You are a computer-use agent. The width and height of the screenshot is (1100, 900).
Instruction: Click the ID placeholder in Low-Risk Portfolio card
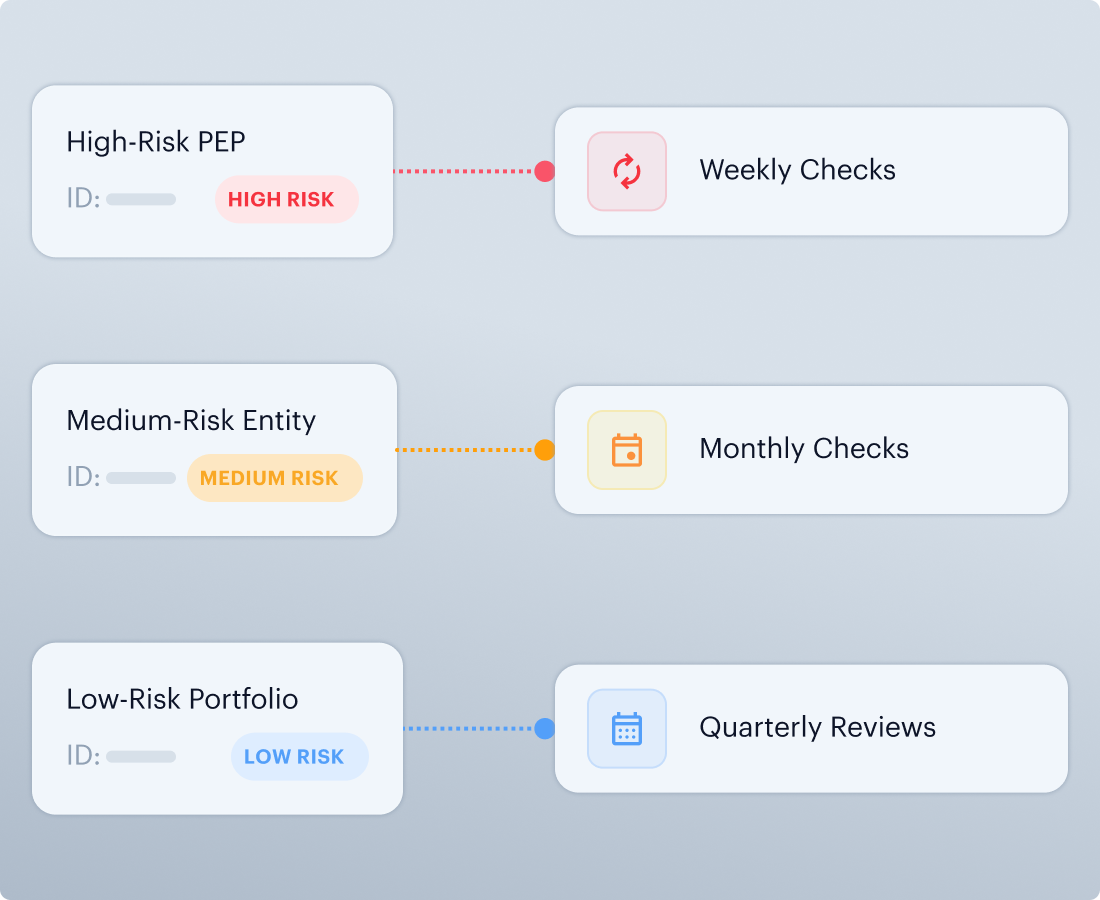[x=141, y=756]
